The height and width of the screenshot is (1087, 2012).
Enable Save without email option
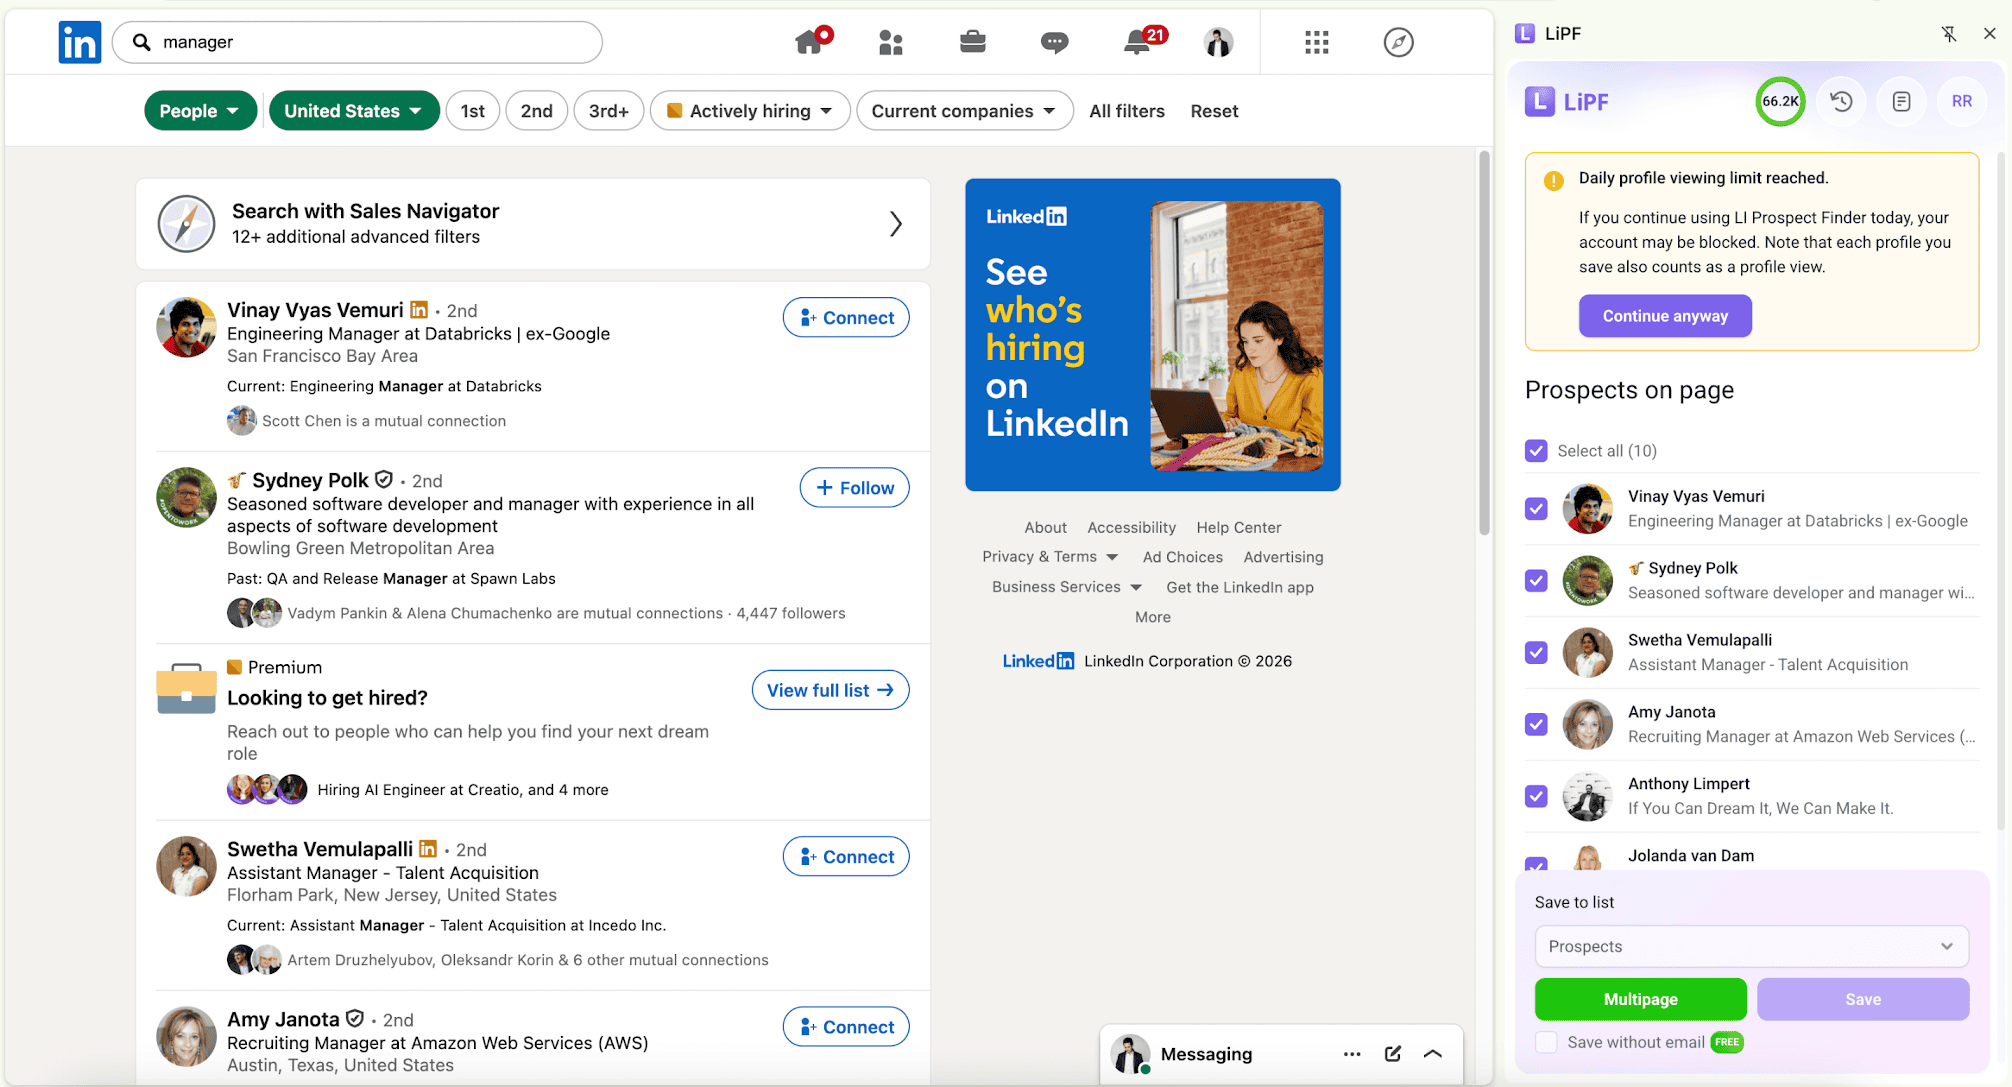[x=1546, y=1042]
